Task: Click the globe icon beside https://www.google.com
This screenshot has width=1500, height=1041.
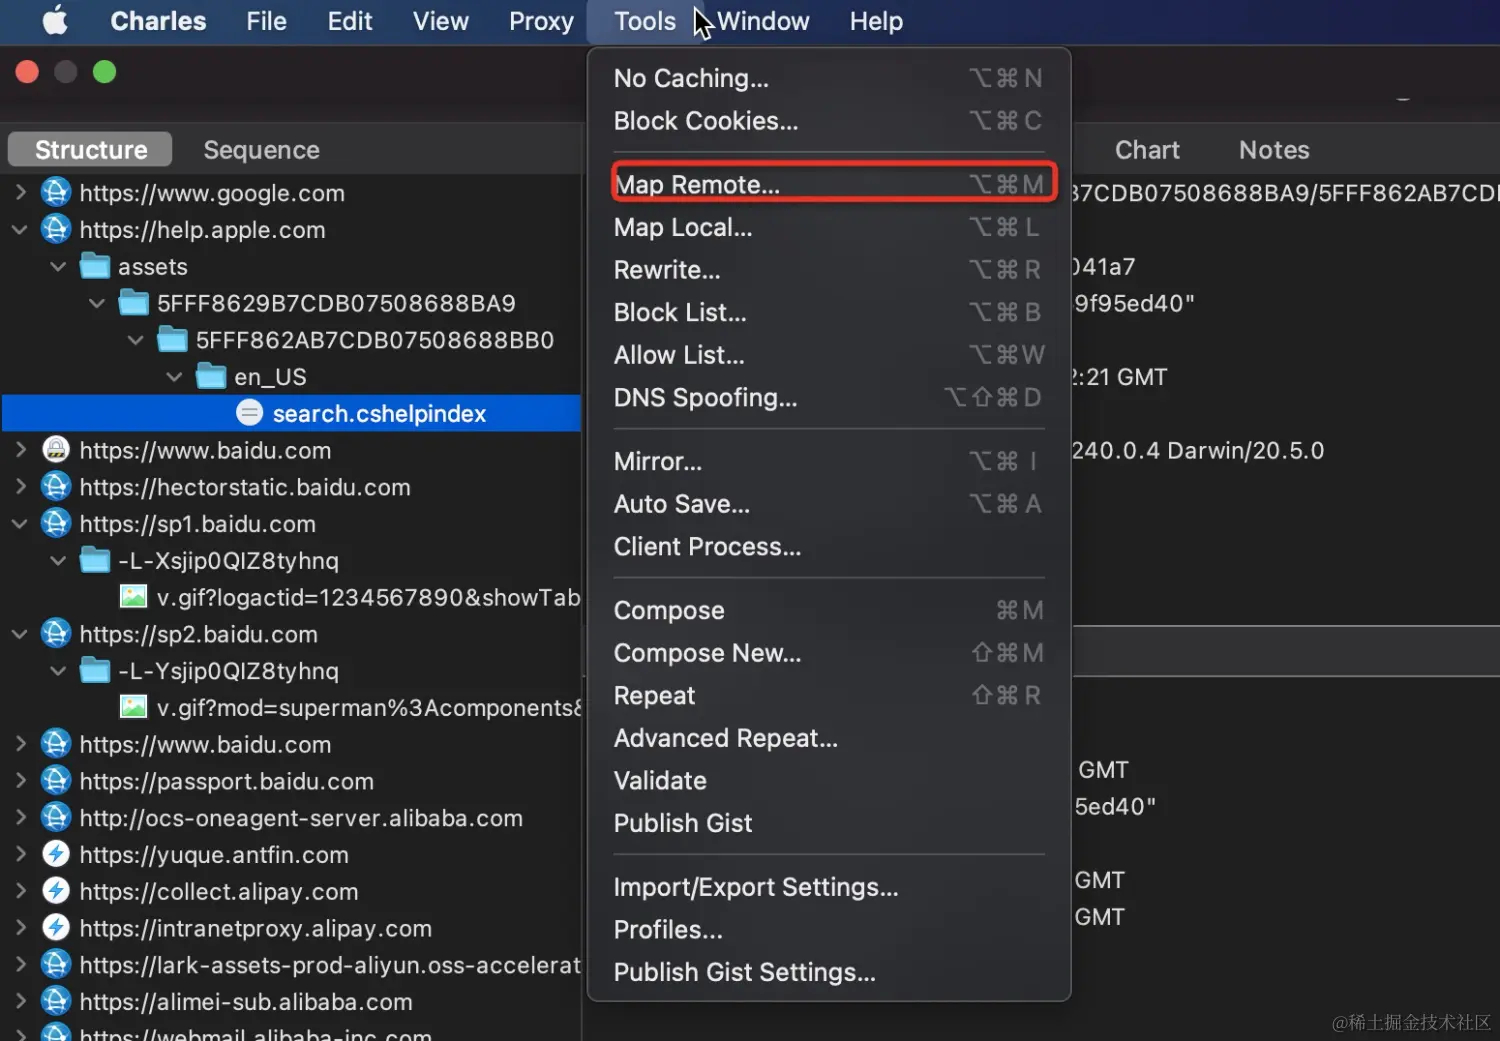Action: click(56, 192)
